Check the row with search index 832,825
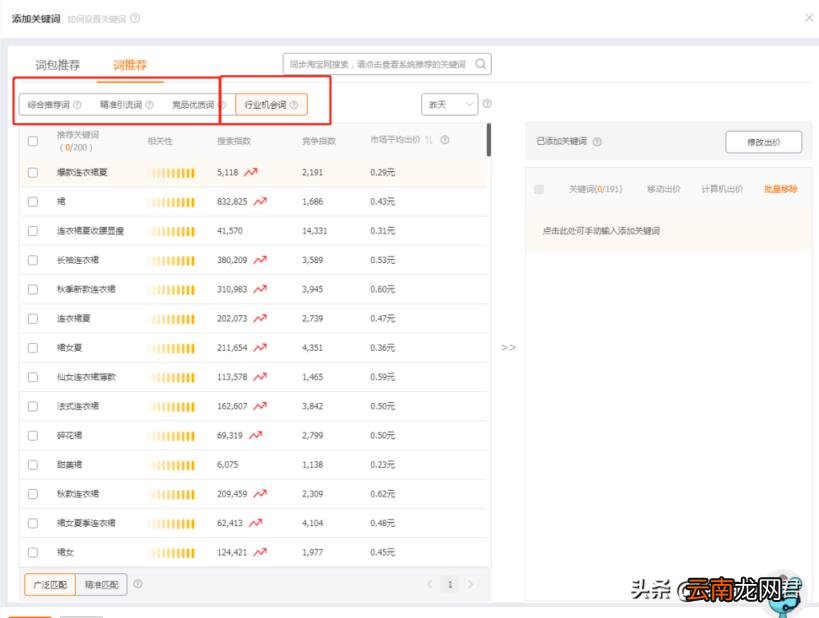819x618 pixels. coord(33,202)
